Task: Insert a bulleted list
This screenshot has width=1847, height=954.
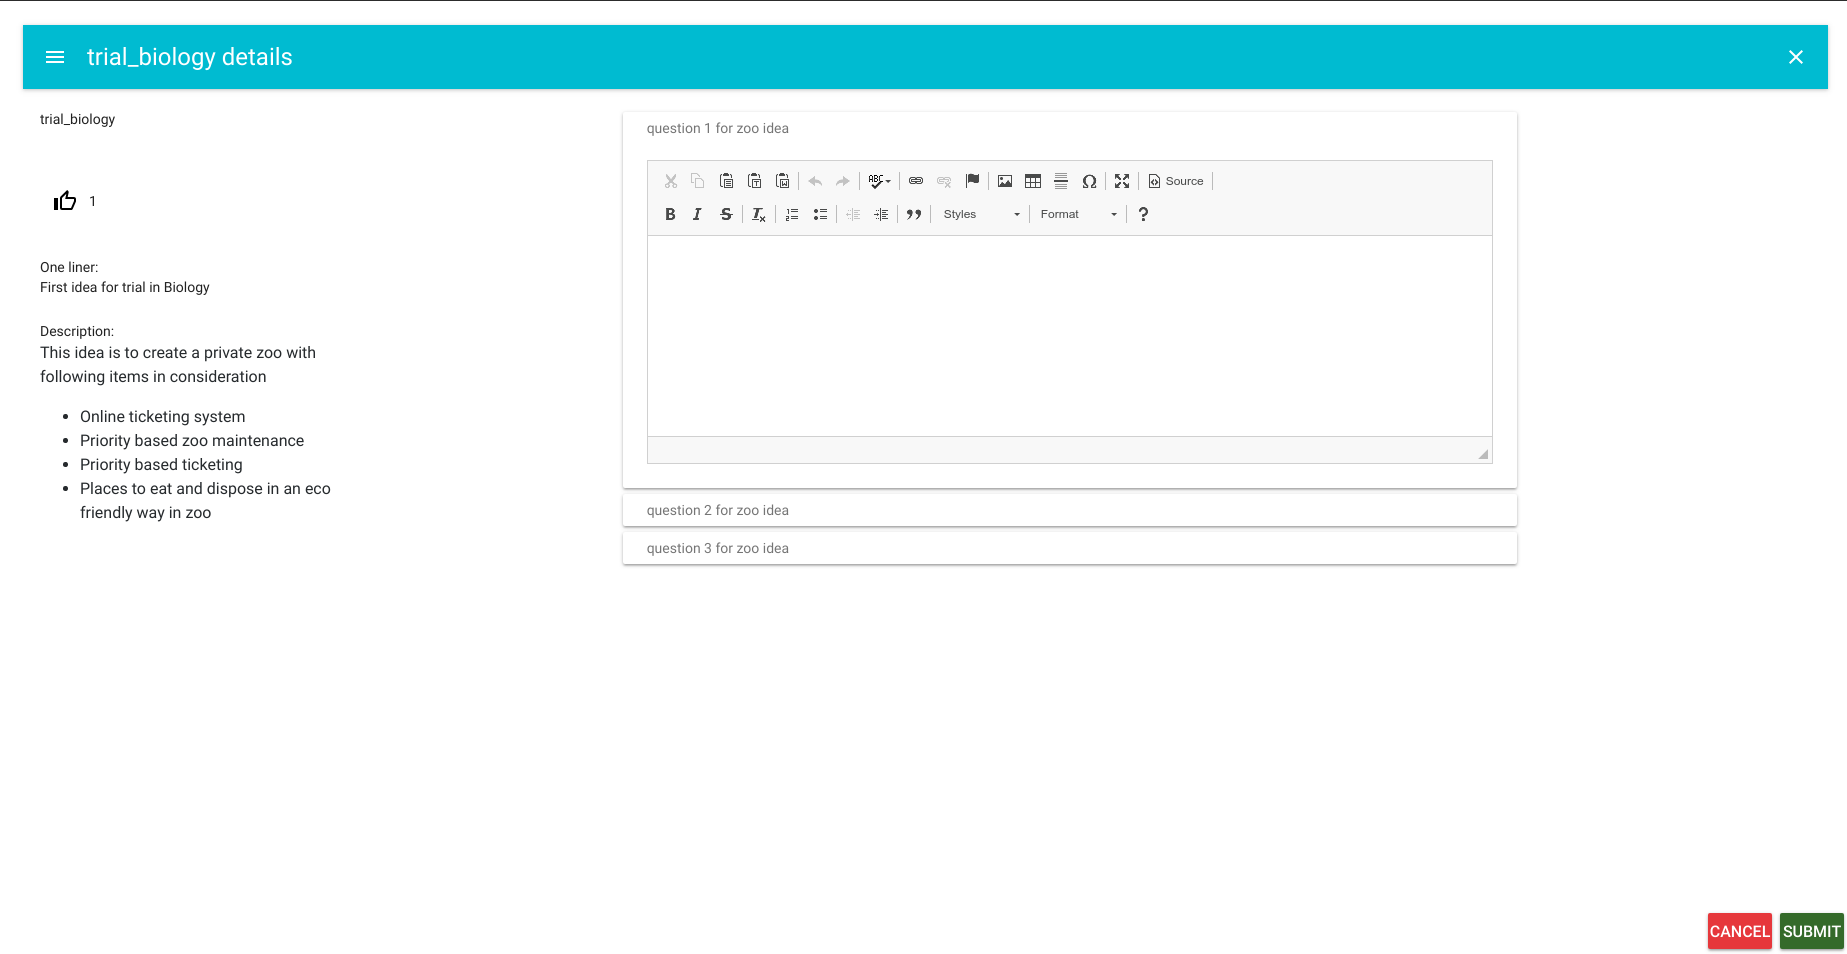Action: 820,214
